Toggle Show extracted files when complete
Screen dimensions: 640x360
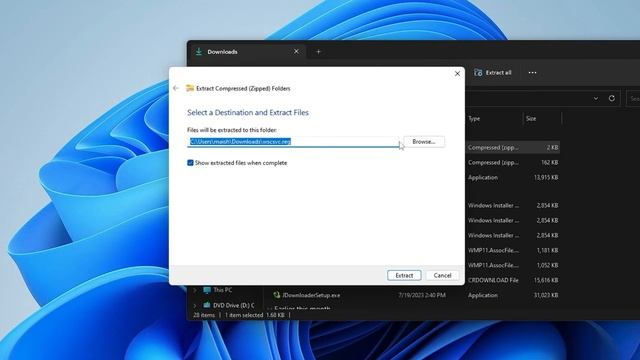190,163
